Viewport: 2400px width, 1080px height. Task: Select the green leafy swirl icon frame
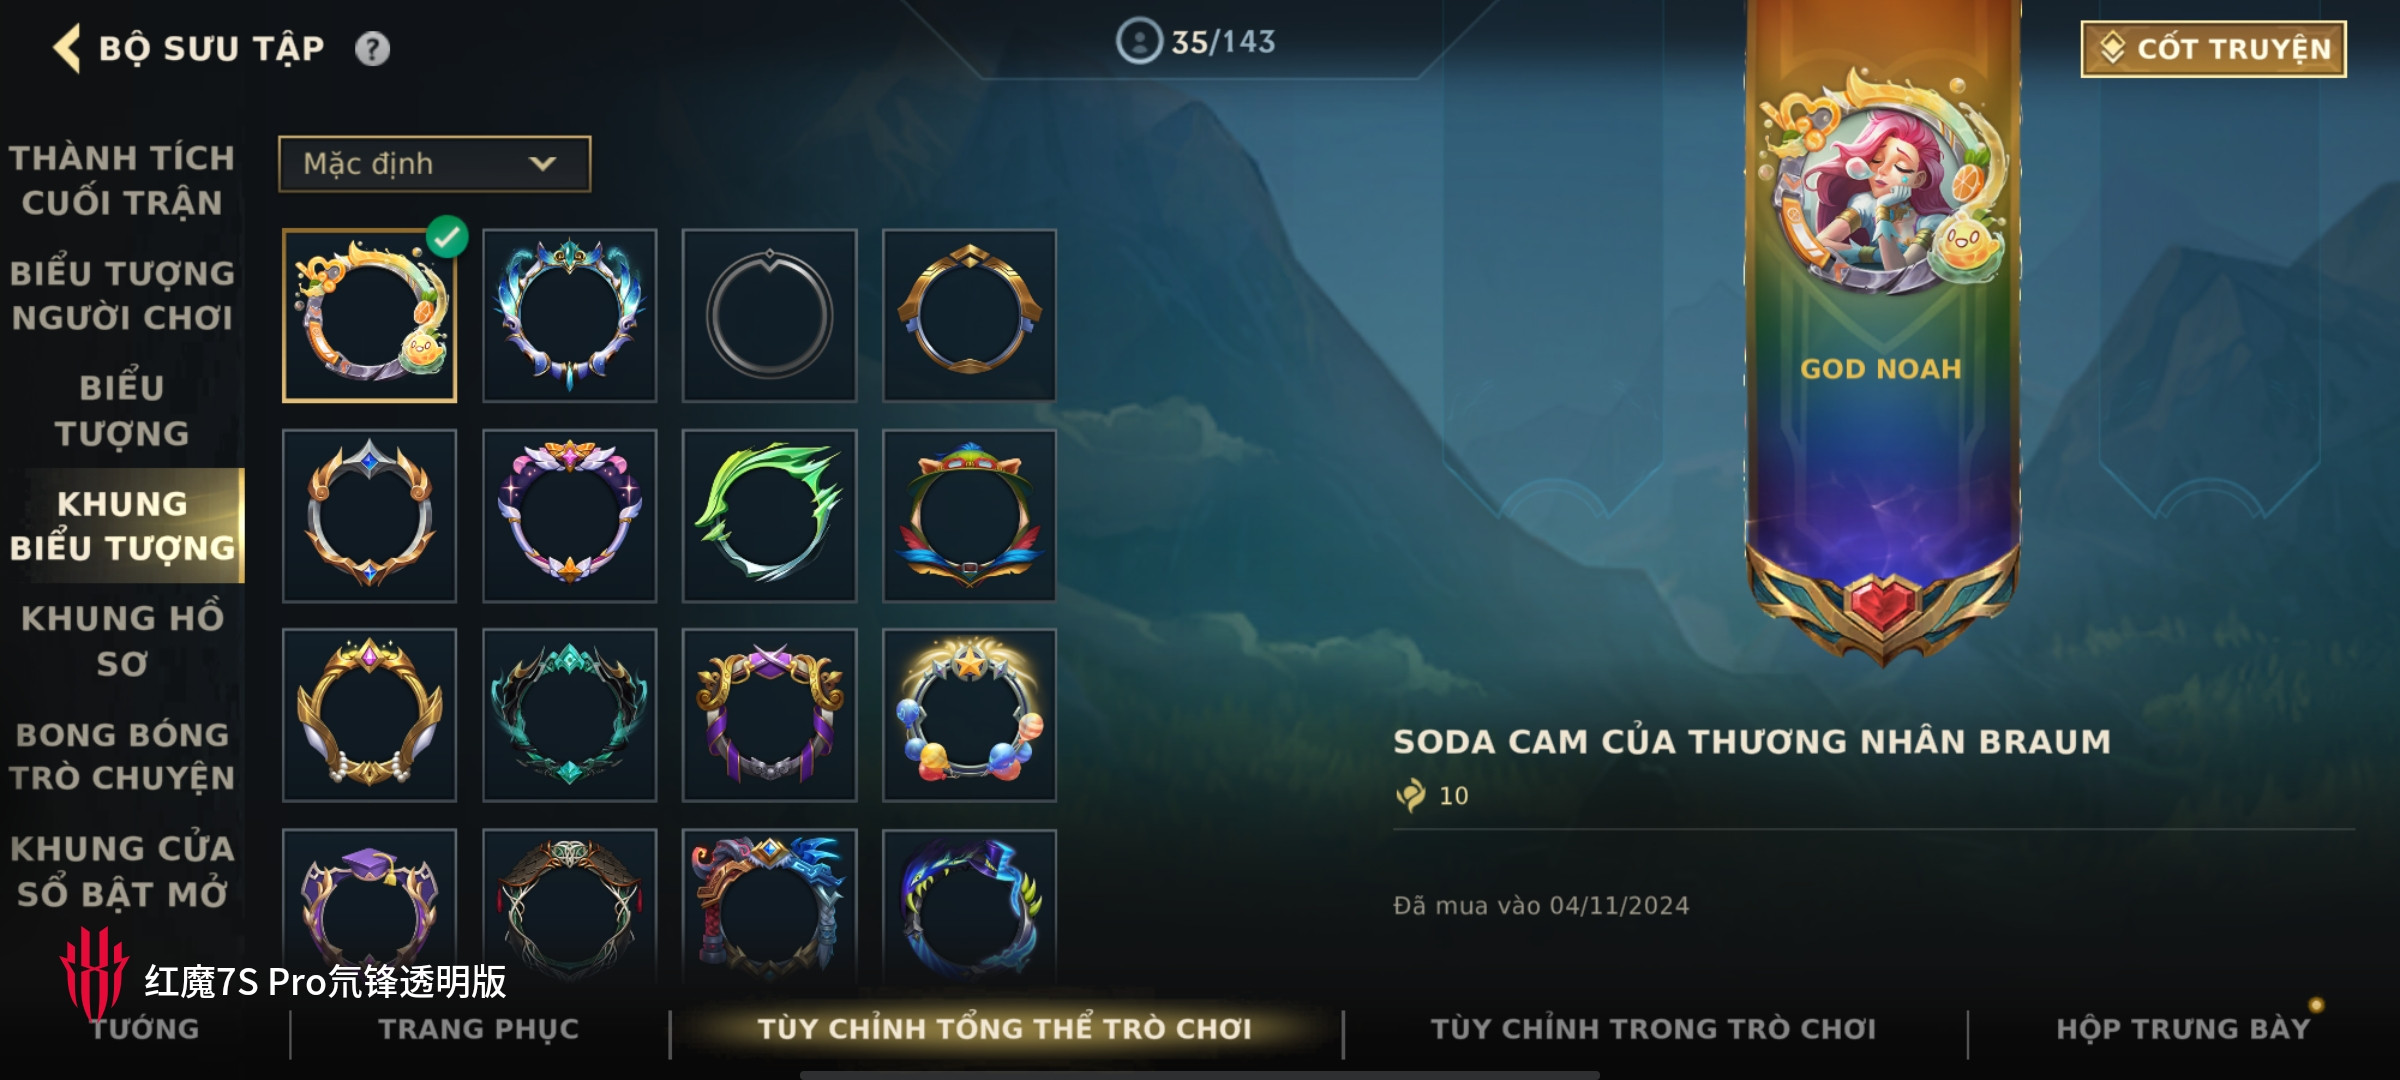[769, 515]
